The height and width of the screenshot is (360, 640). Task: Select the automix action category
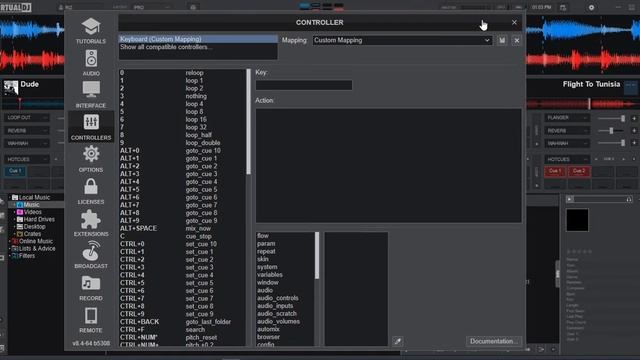[x=285, y=329]
